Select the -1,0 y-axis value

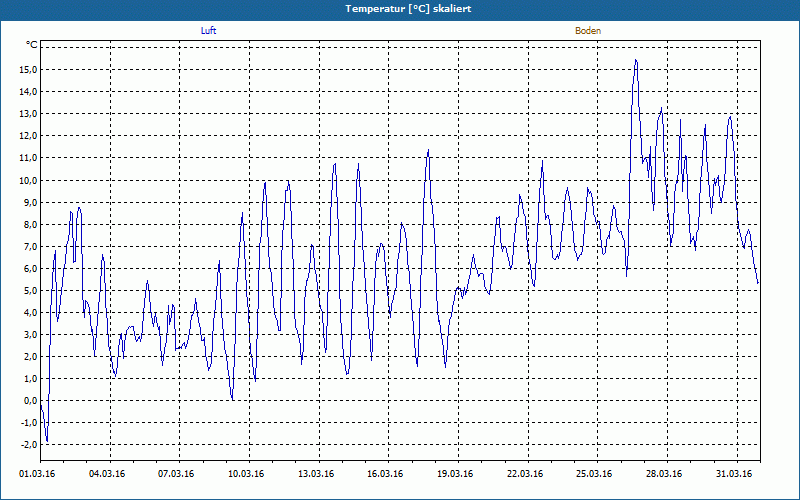click(28, 422)
